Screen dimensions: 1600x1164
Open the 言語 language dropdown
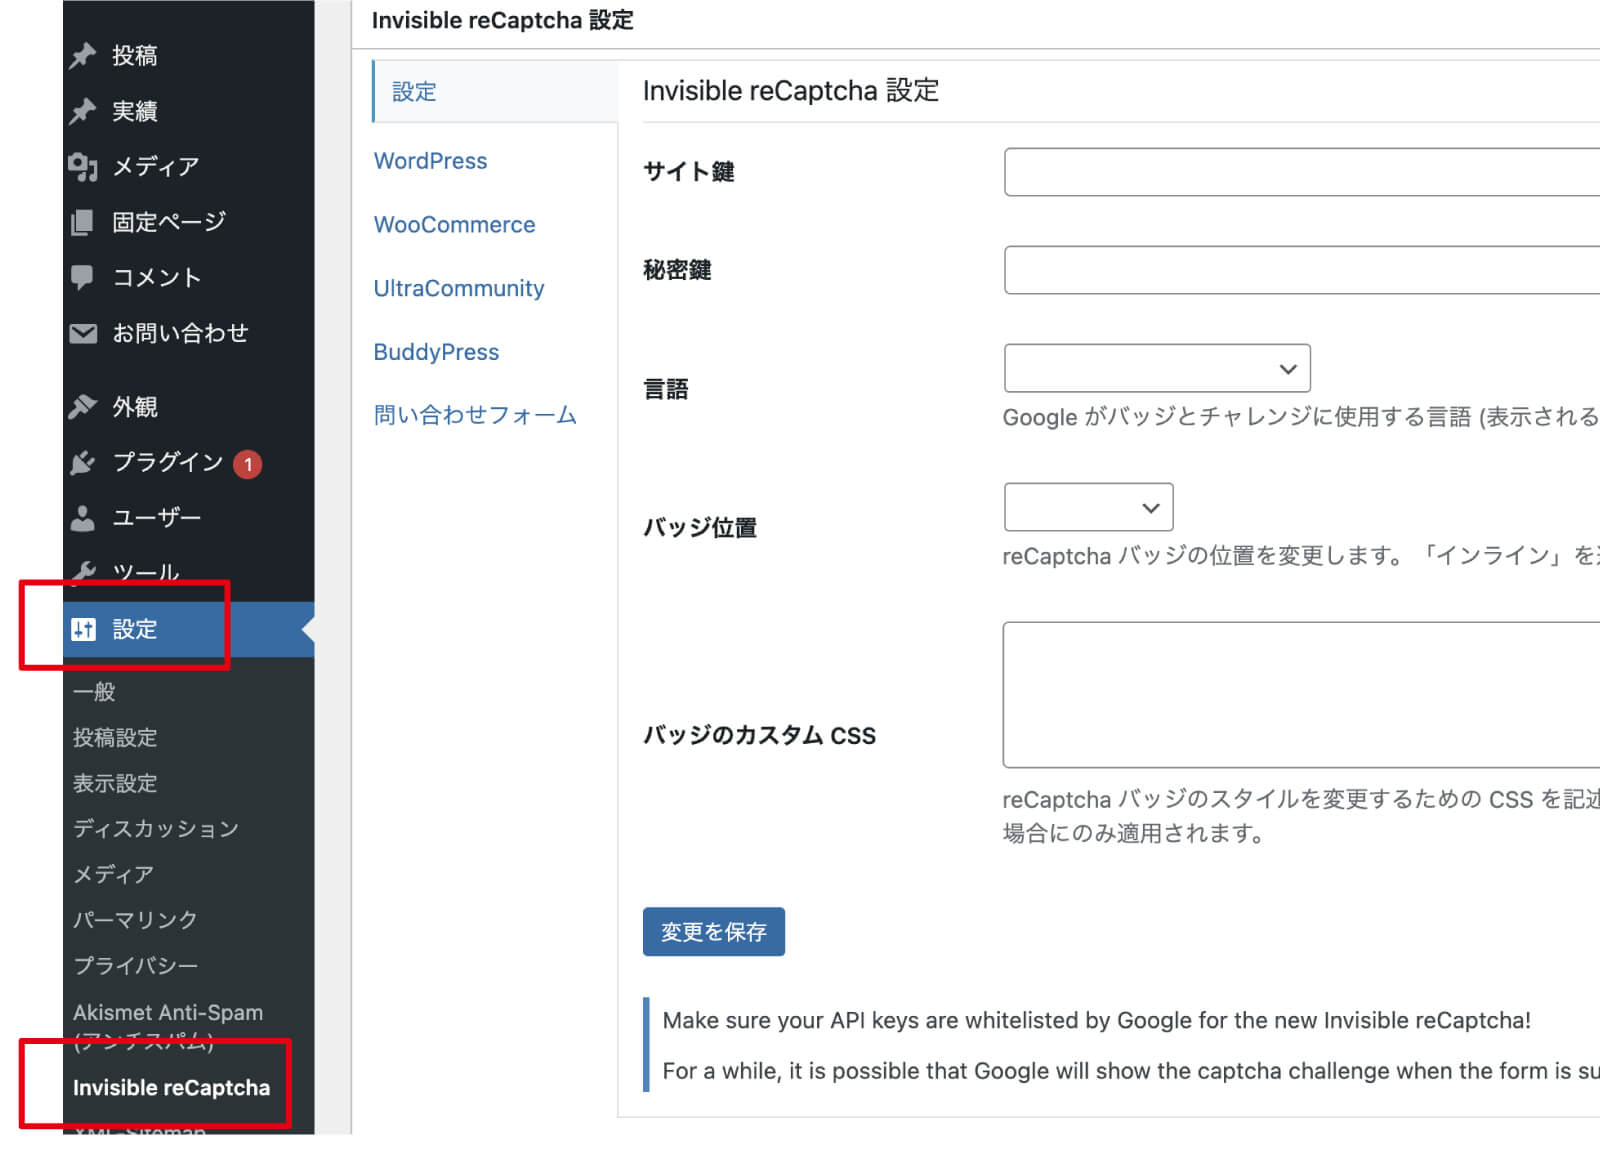tap(1156, 369)
